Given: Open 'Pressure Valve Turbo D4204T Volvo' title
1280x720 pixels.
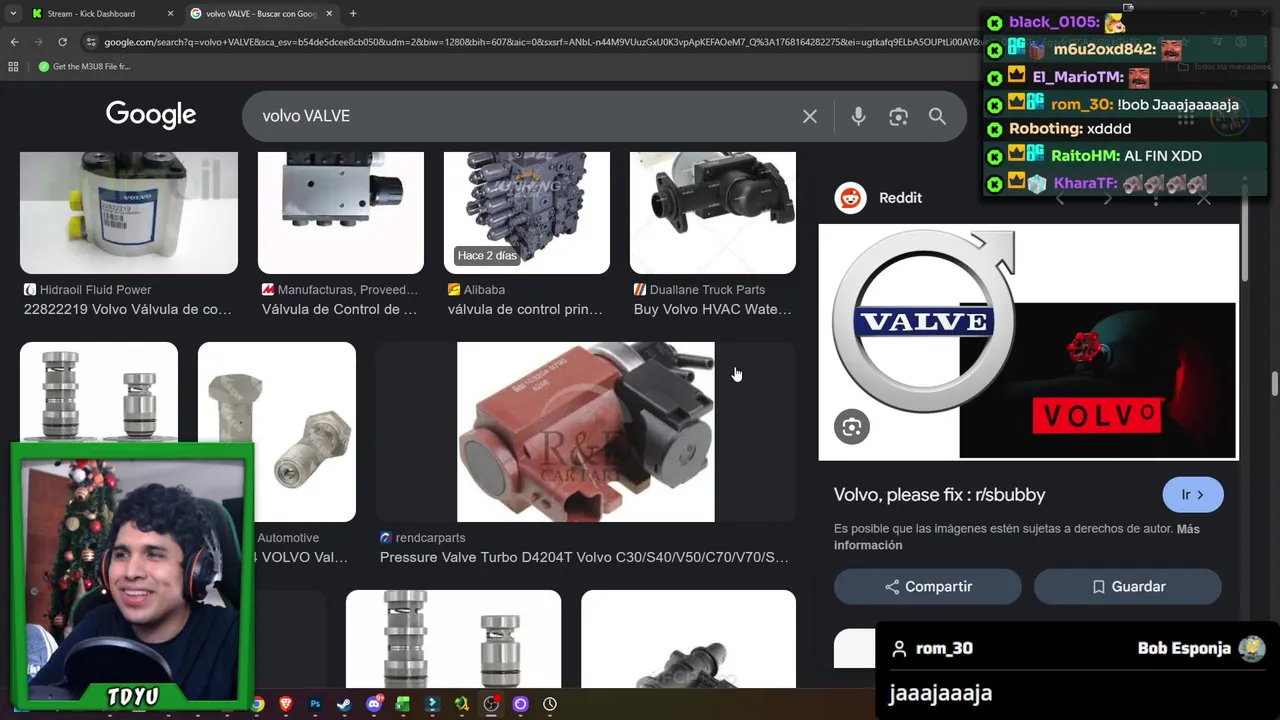Looking at the screenshot, I should [x=584, y=557].
